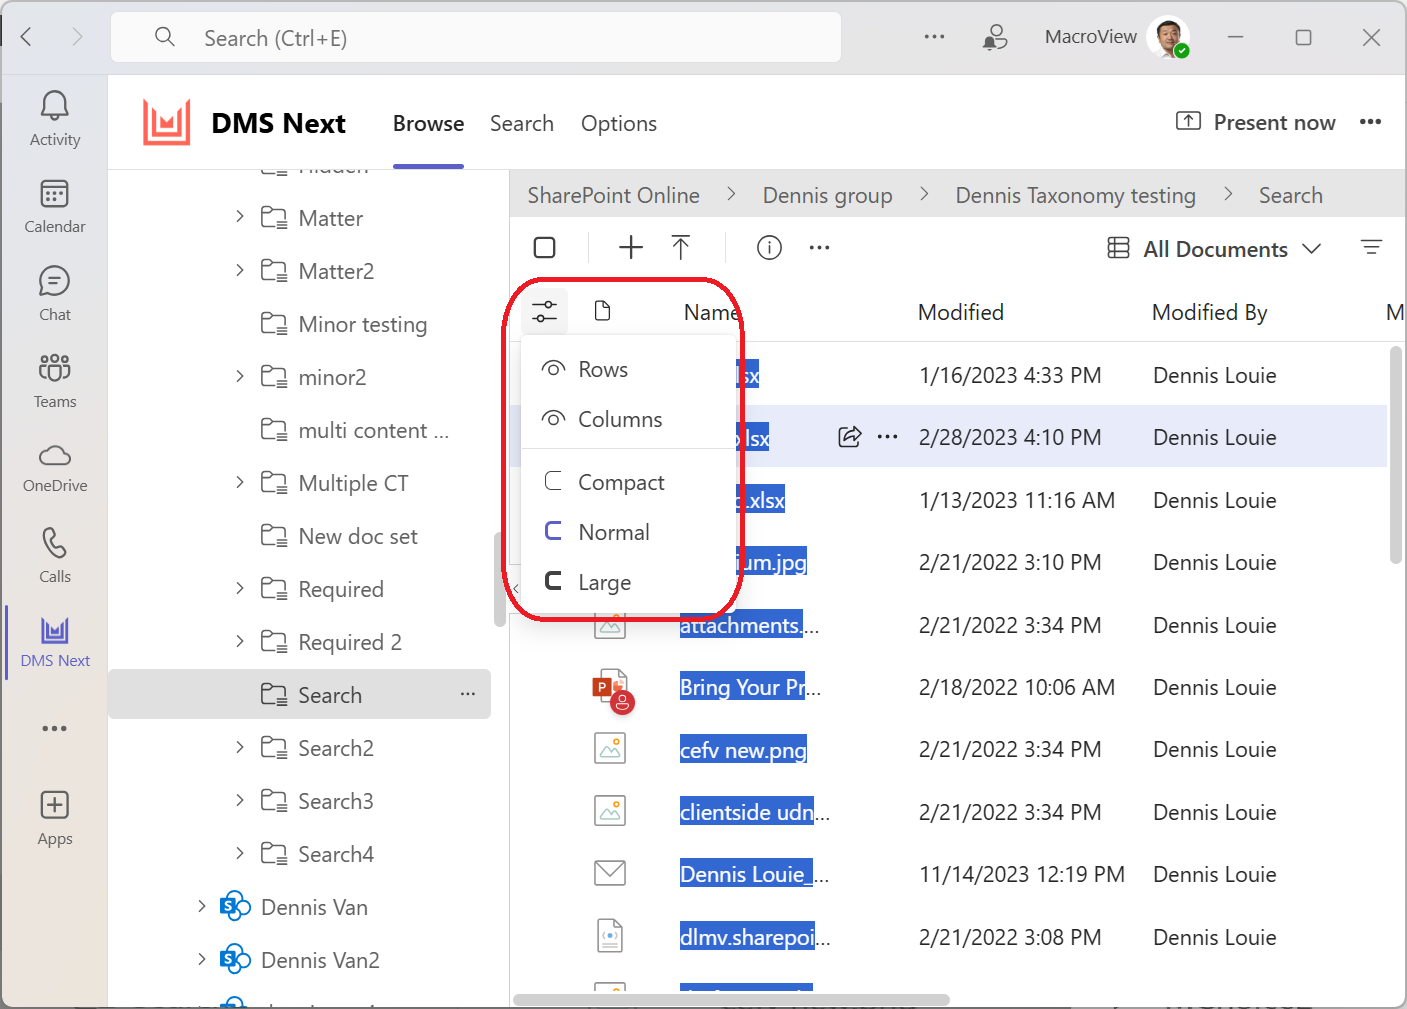Click the view settings sliders icon
This screenshot has height=1009, width=1407.
pos(544,312)
